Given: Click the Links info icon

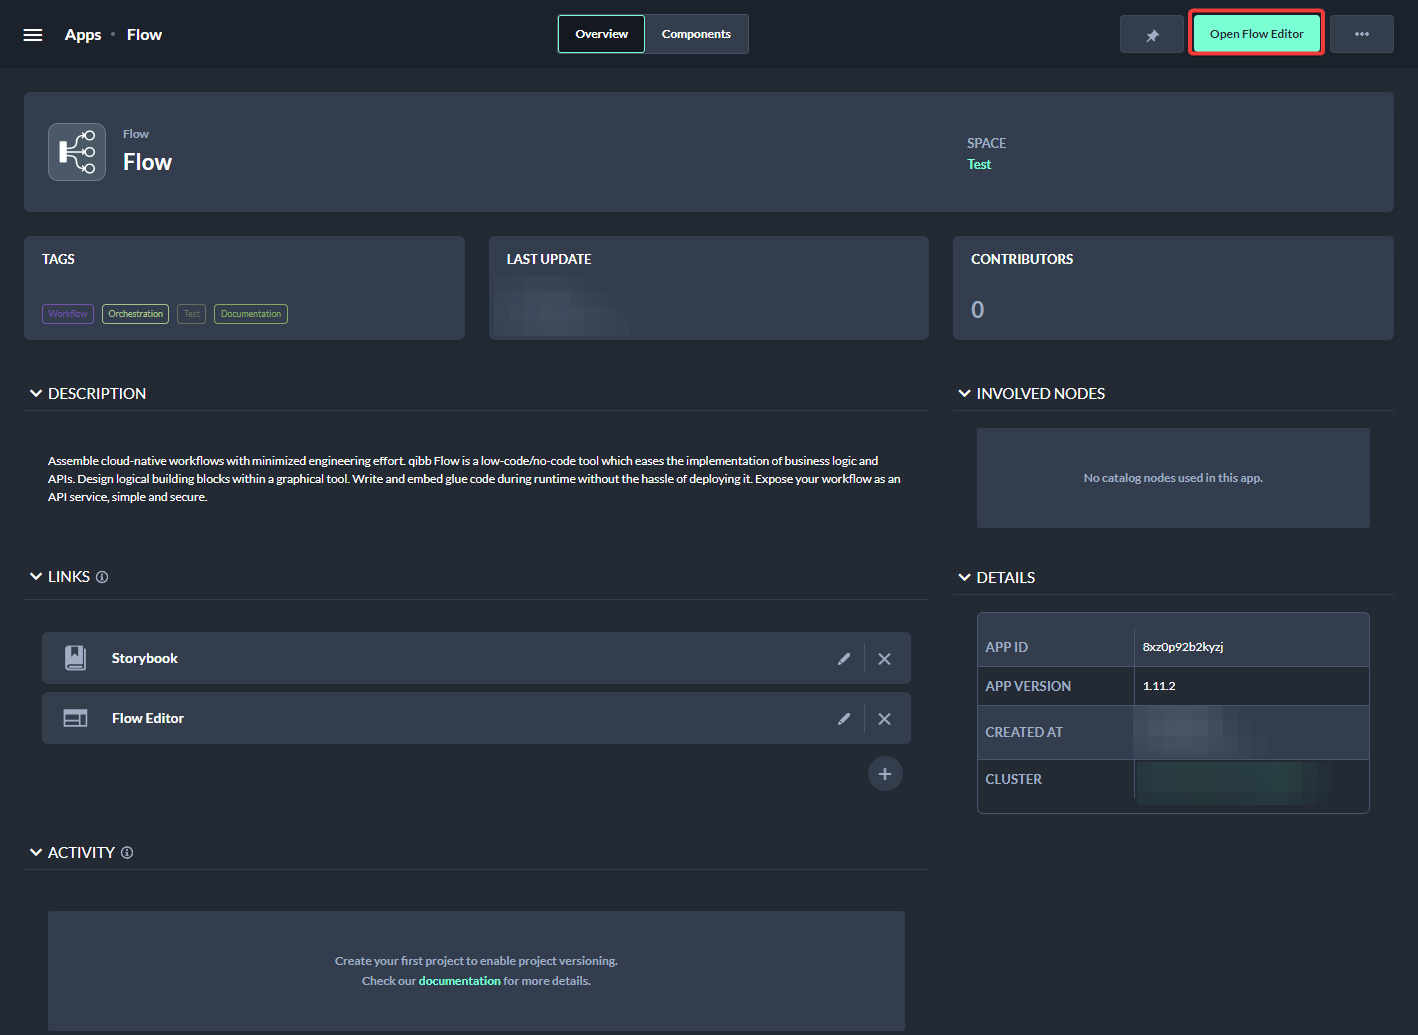Looking at the screenshot, I should tap(102, 577).
